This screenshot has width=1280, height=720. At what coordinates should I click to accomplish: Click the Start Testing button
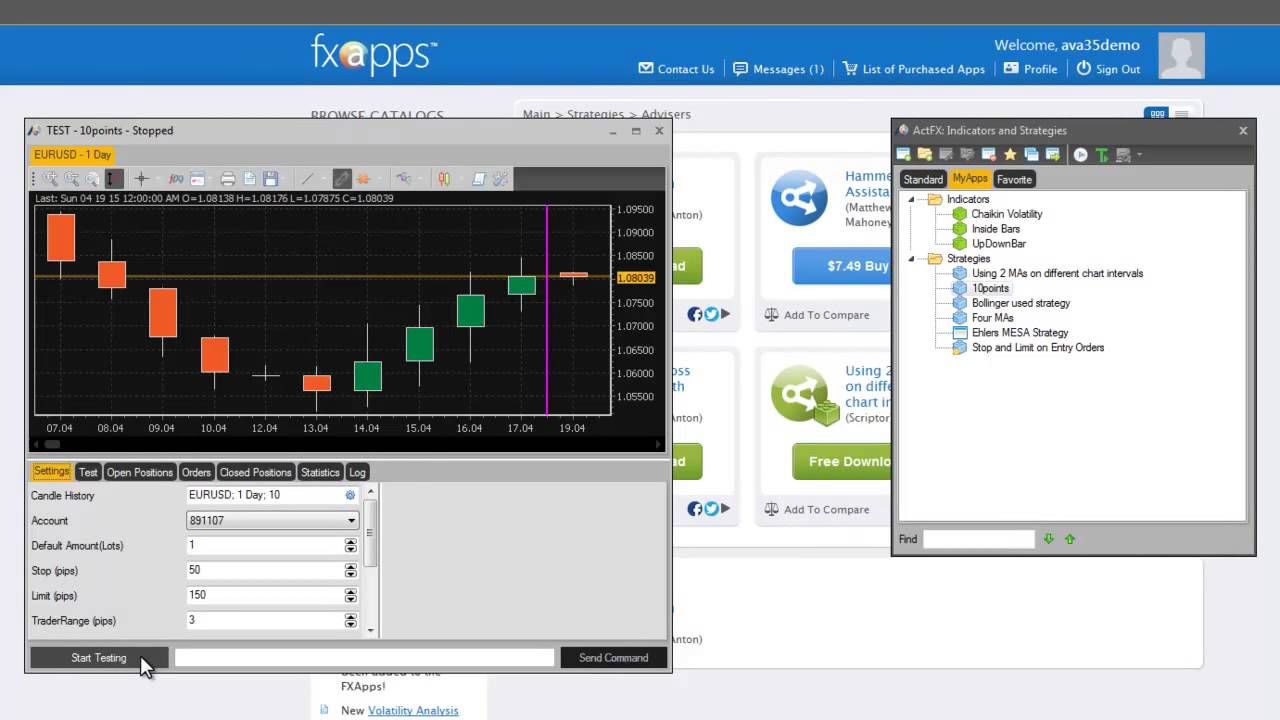tap(99, 657)
